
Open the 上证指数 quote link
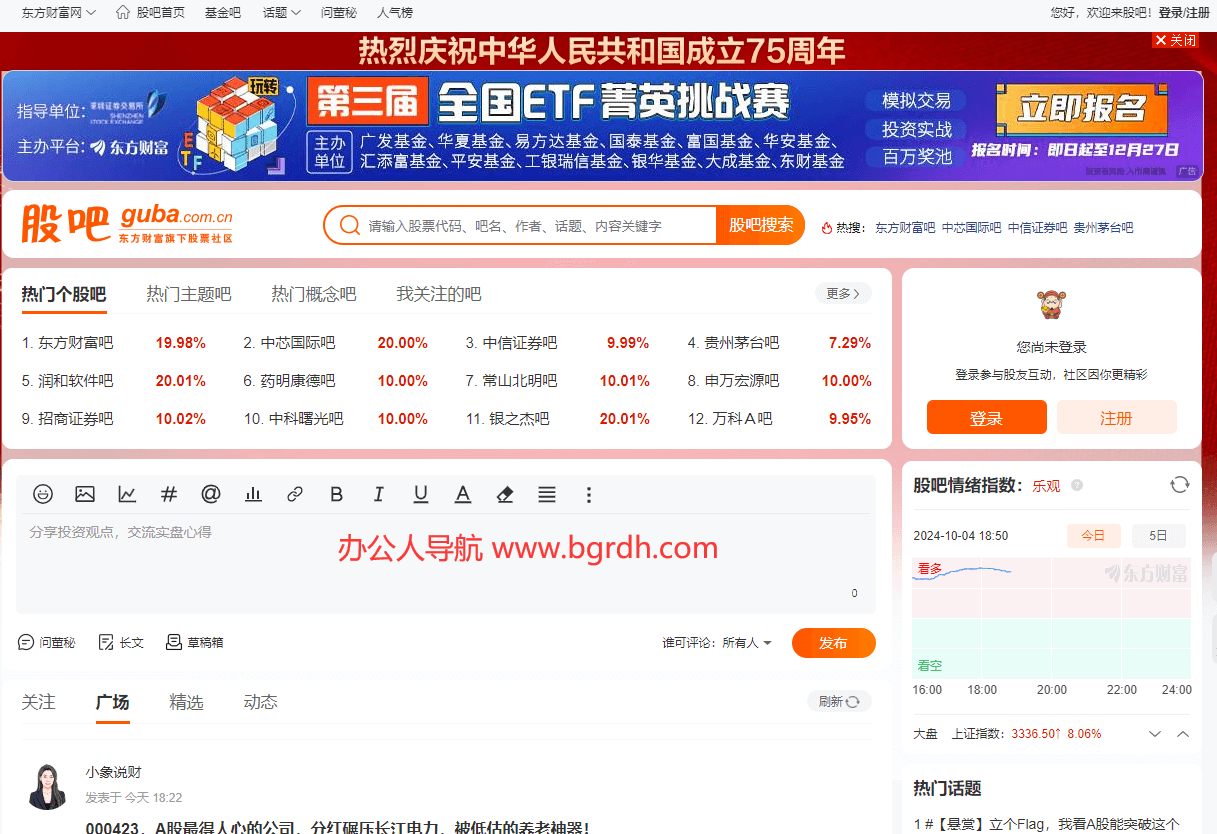tap(976, 734)
